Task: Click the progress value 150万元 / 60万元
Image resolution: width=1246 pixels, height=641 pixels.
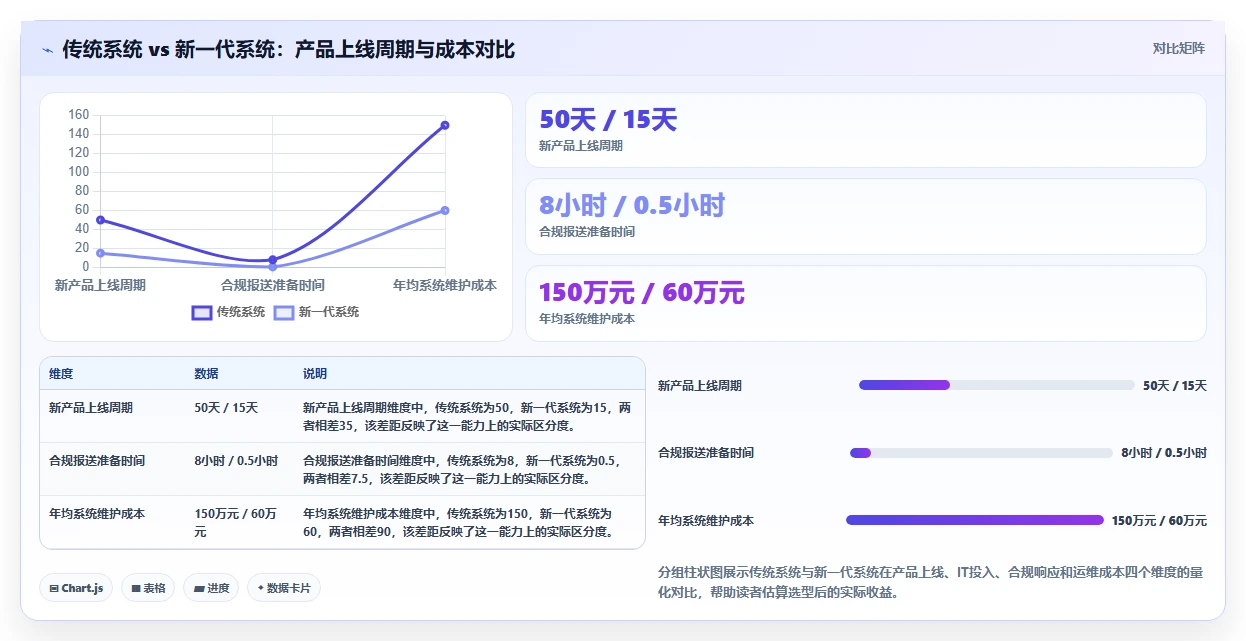Action: (x=1159, y=521)
